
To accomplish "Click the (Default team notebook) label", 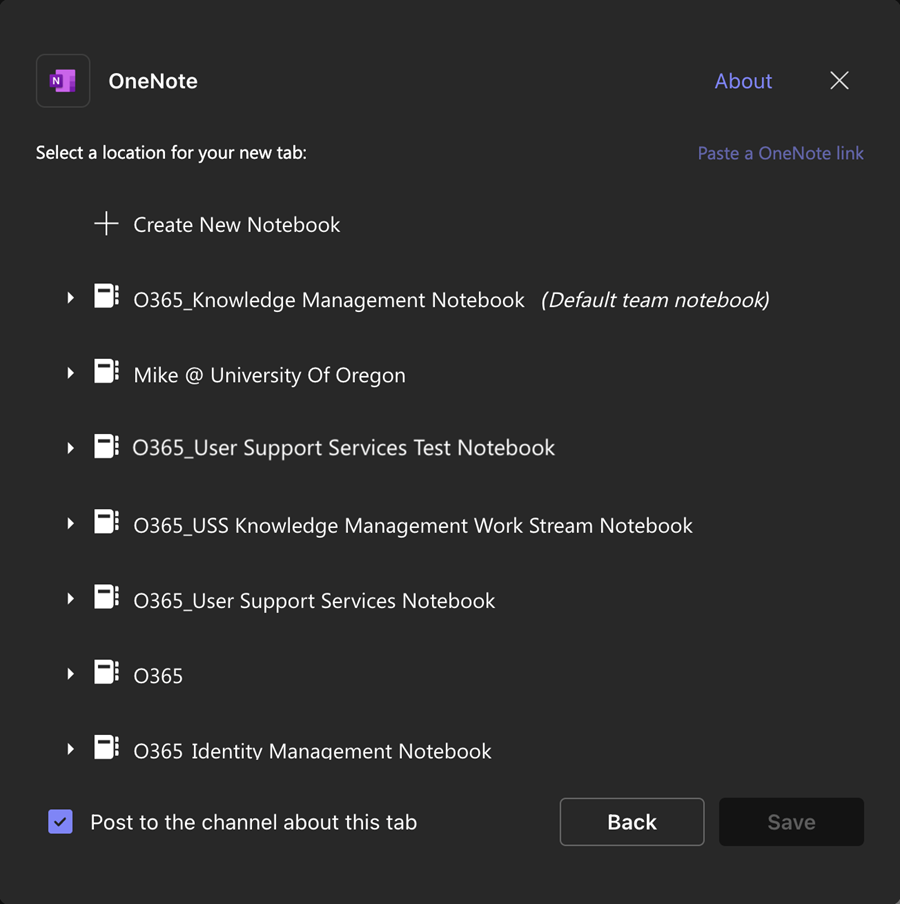I will point(655,300).
